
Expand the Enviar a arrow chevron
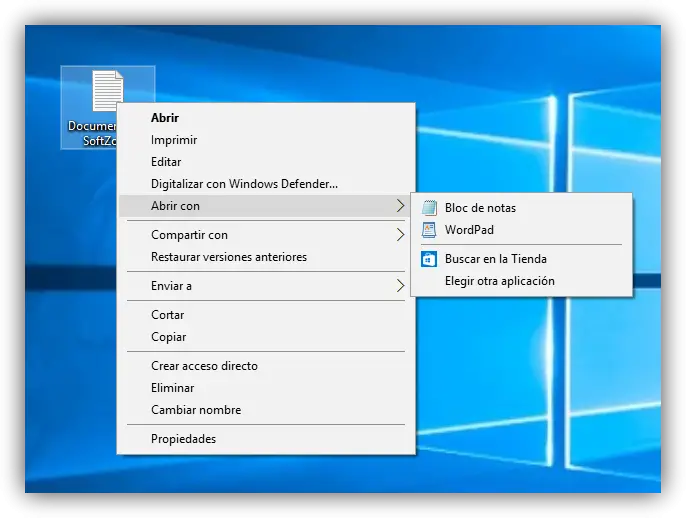(400, 286)
